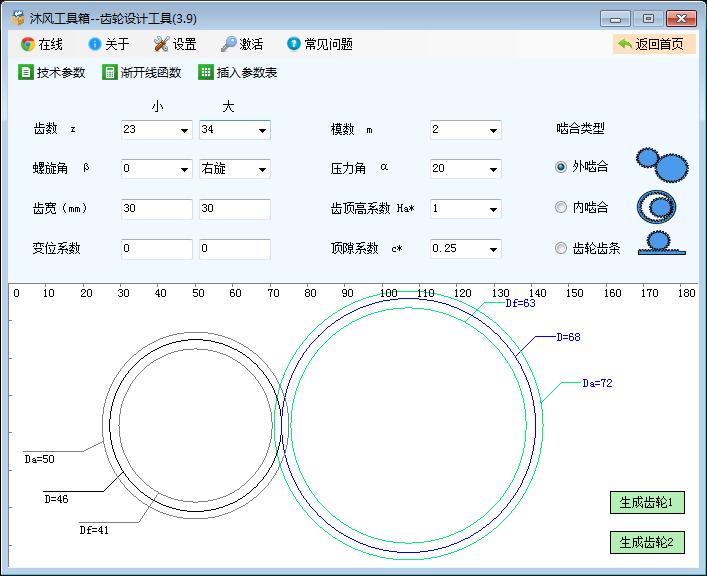The height and width of the screenshot is (576, 707).
Task: Click the key icon for 激活
Action: (x=229, y=44)
